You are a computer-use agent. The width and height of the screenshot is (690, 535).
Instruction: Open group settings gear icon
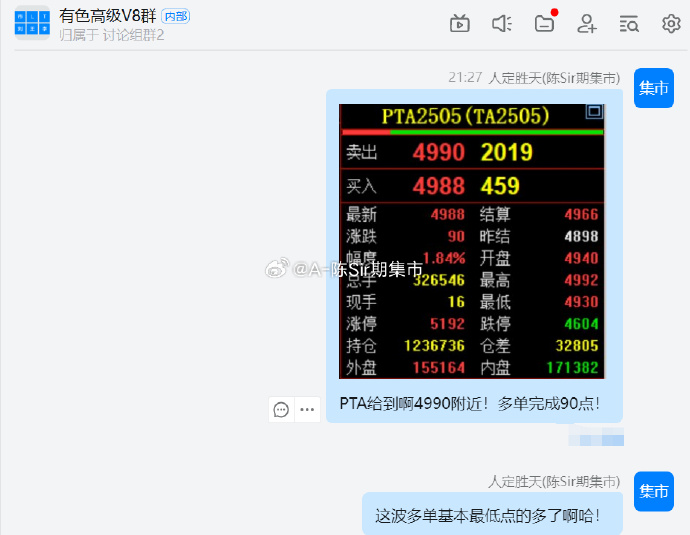pyautogui.click(x=671, y=23)
